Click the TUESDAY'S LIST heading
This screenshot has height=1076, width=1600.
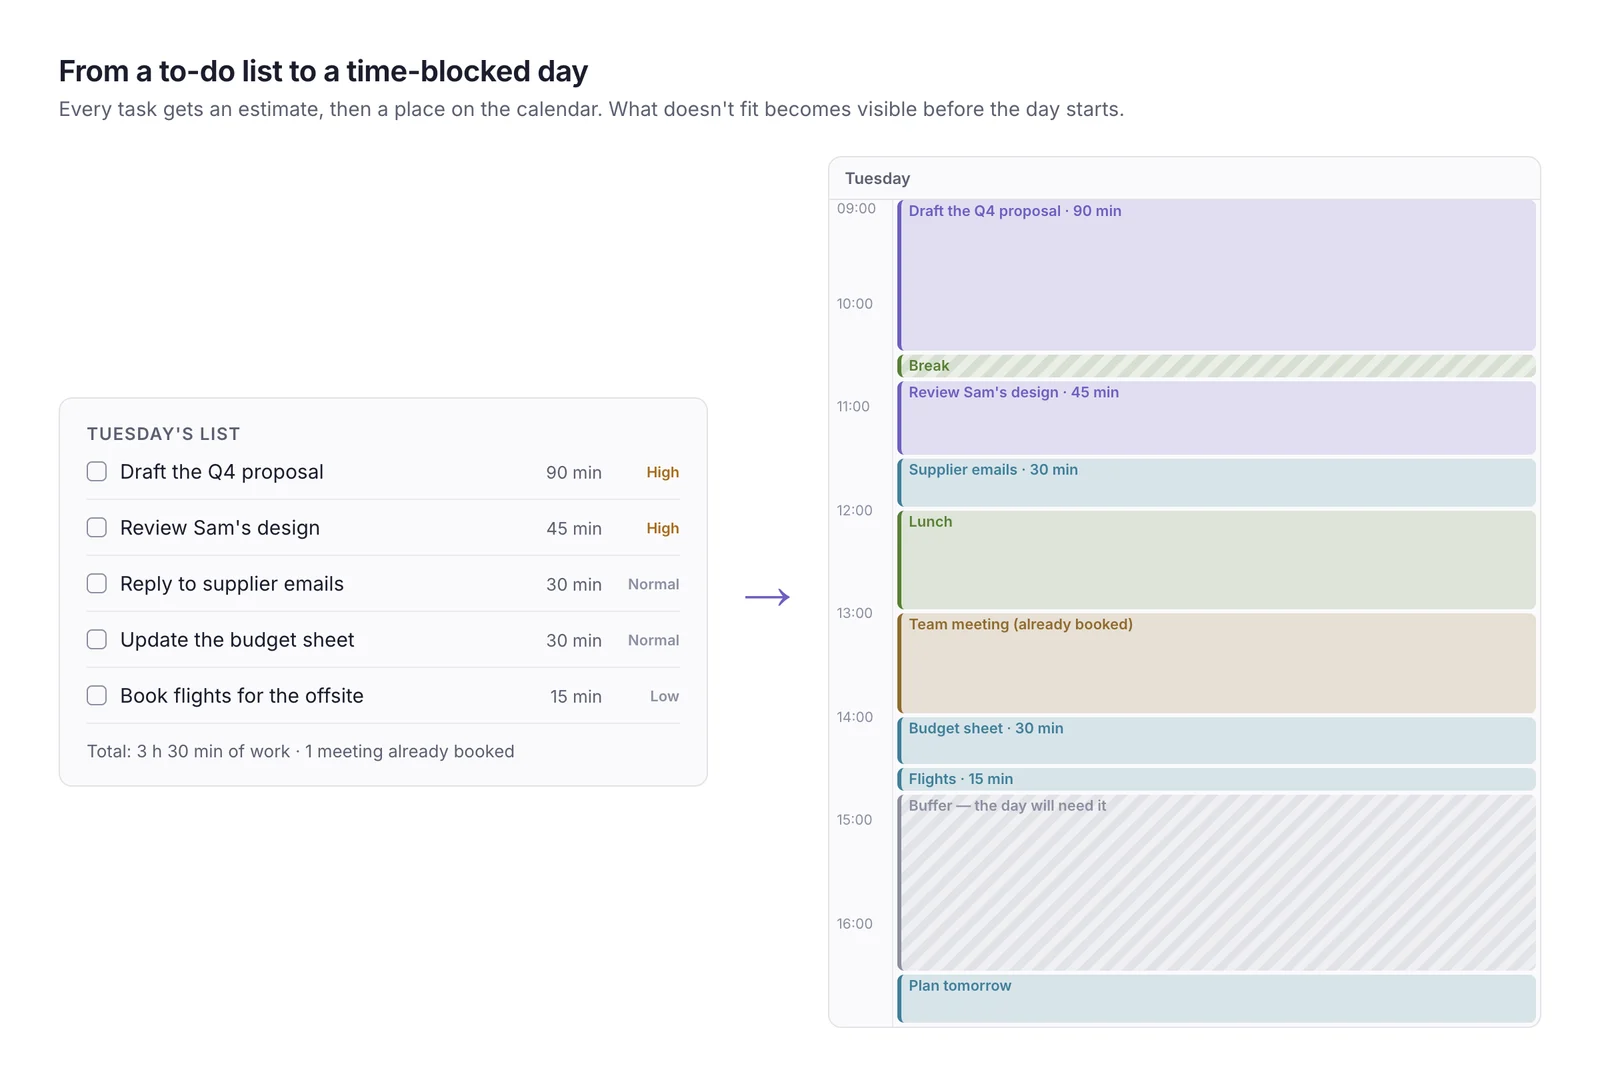163,434
